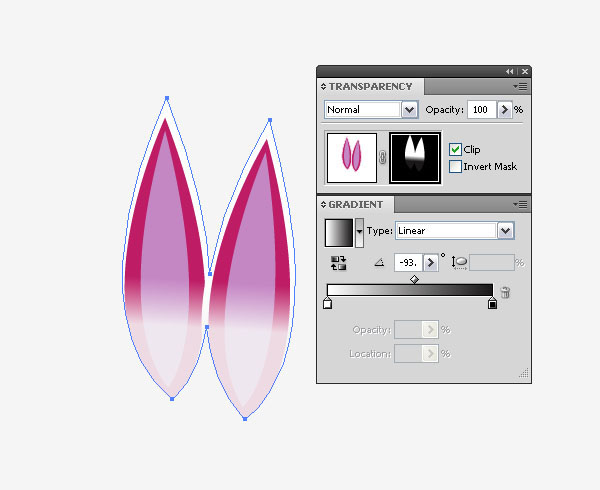Close the floating panel group
The height and width of the screenshot is (490, 600).
[525, 72]
